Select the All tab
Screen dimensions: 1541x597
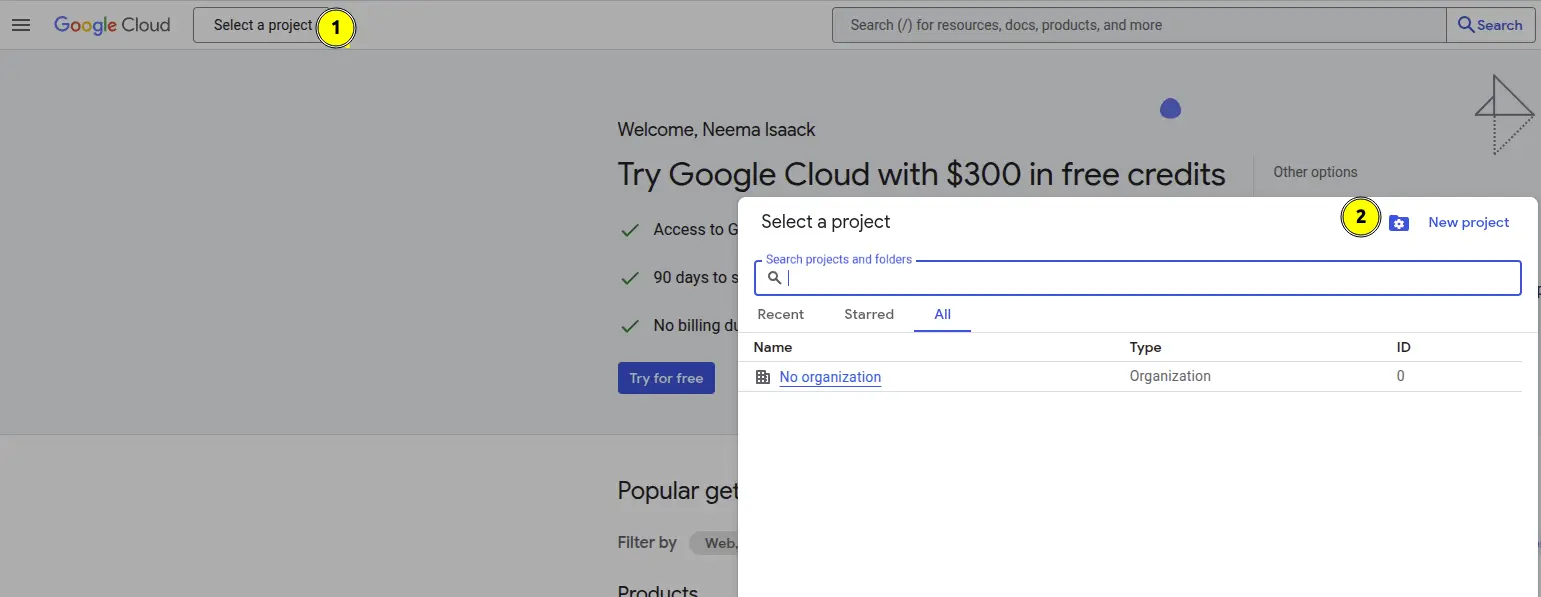(942, 314)
